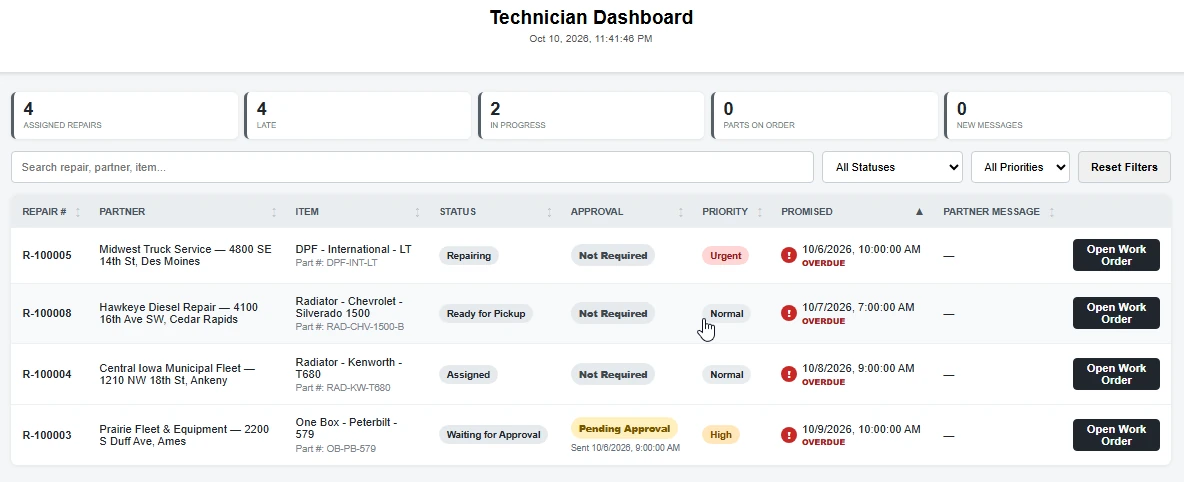
Task: Click the Reset Filters button
Action: tap(1124, 167)
